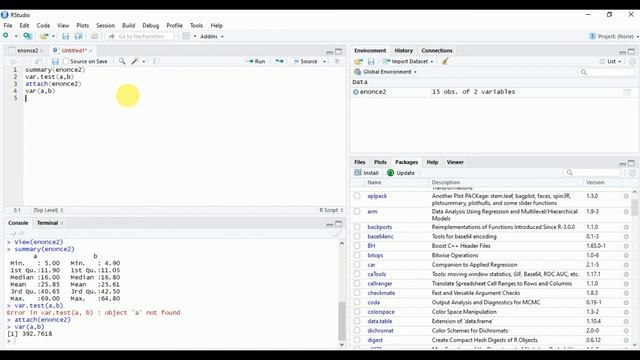This screenshot has height=360, width=640.
Task: Click the Update packages button
Action: tap(401, 173)
